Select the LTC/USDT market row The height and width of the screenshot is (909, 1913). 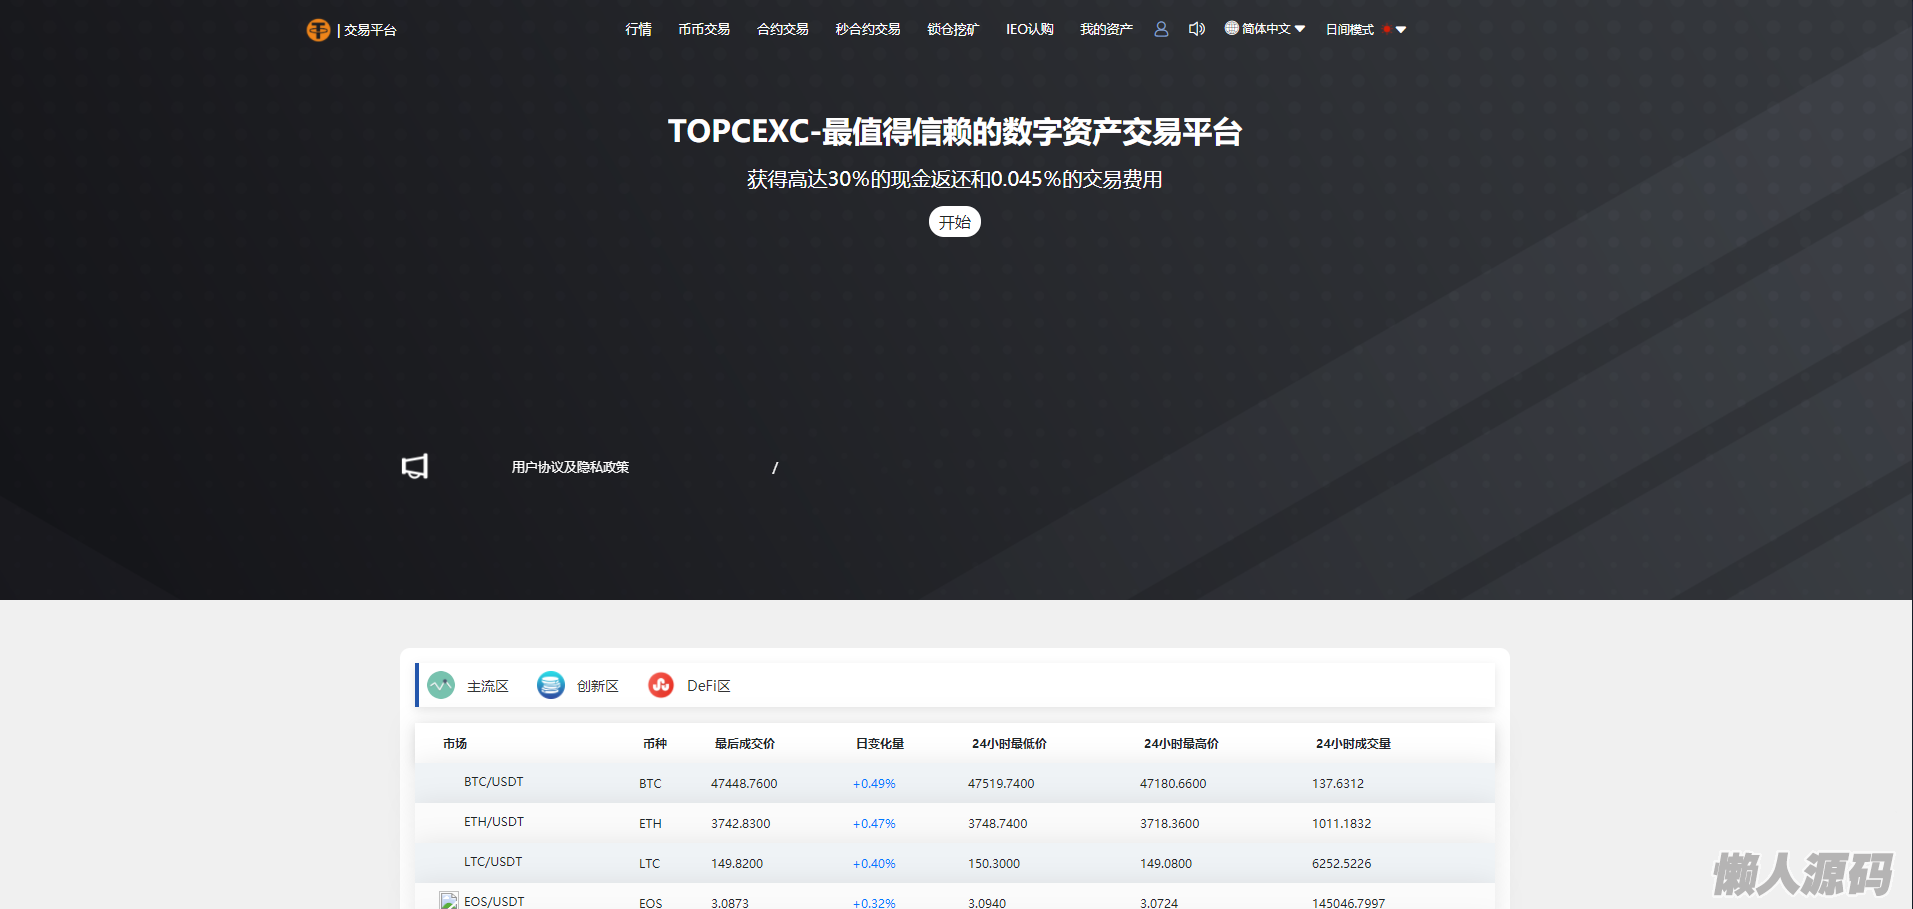955,863
